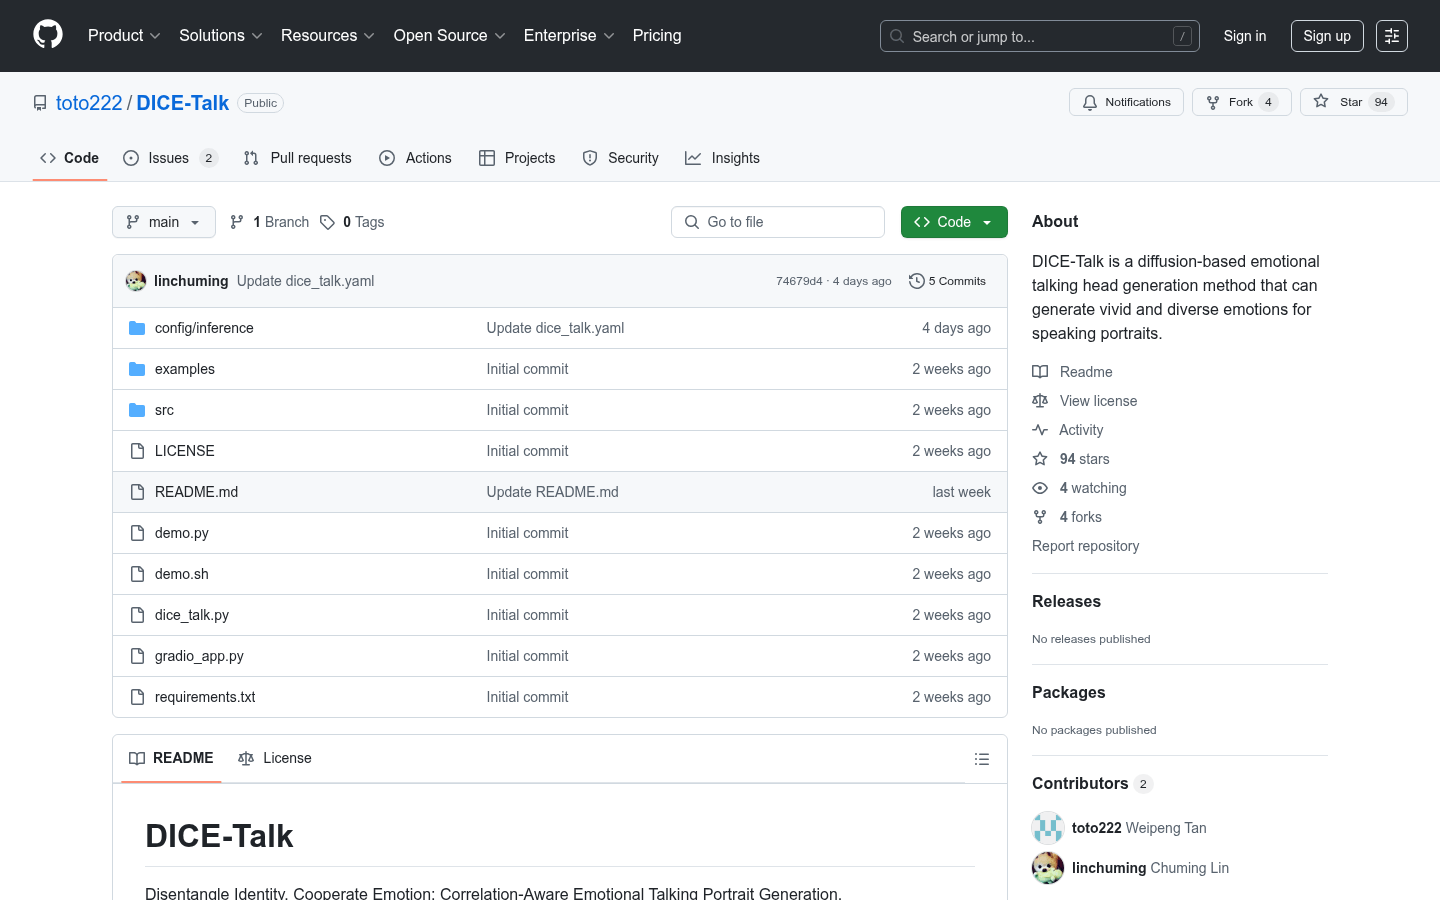Image resolution: width=1440 pixels, height=900 pixels.
Task: Open the Pricing page
Action: [657, 36]
